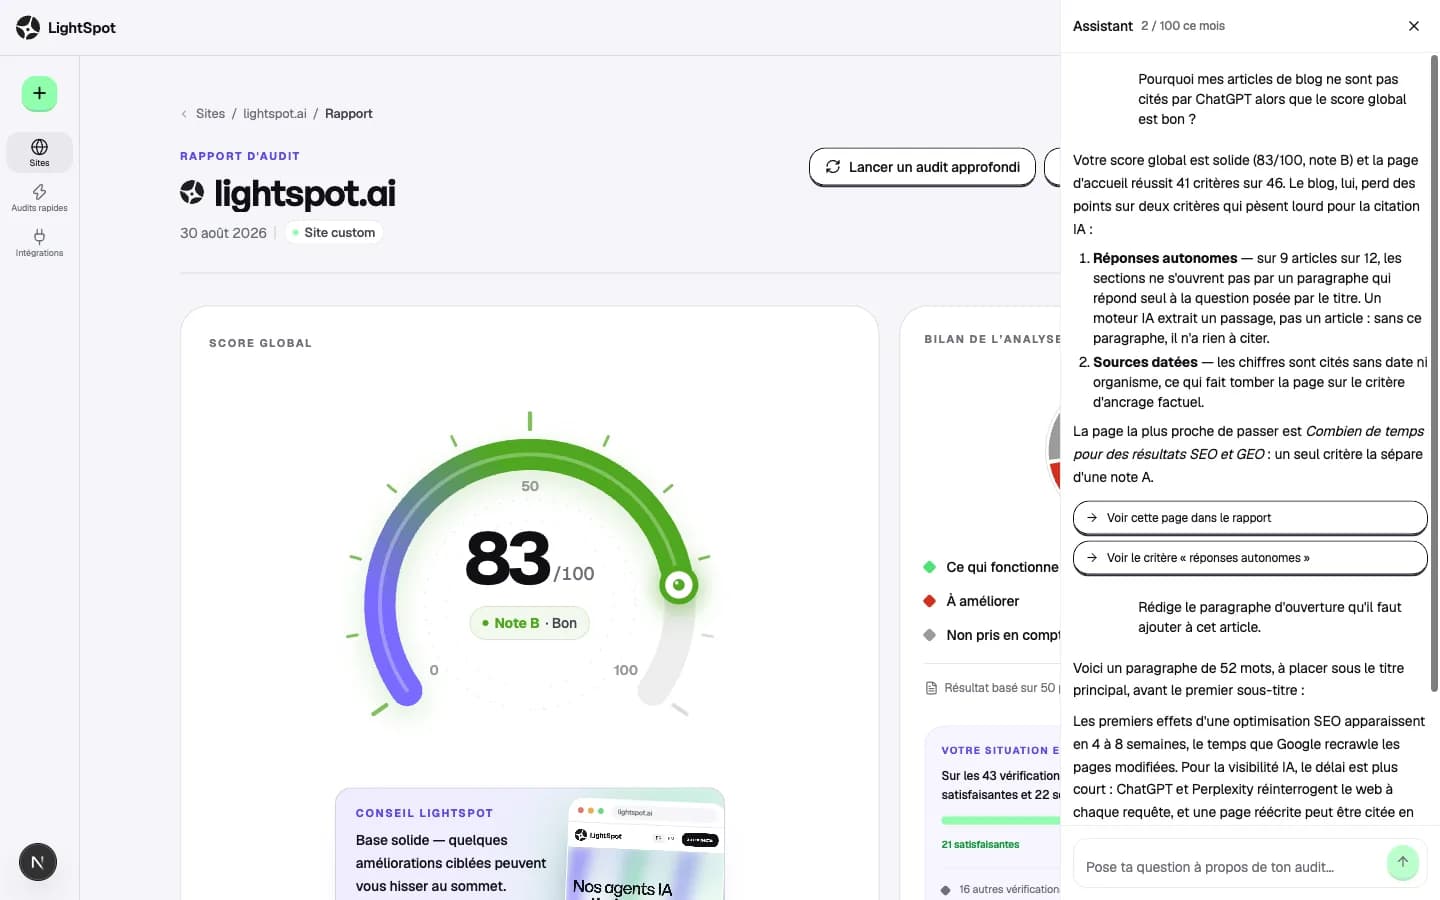Click the red diamond legend marker
Viewport: 1440px width, 900px height.
point(929,601)
